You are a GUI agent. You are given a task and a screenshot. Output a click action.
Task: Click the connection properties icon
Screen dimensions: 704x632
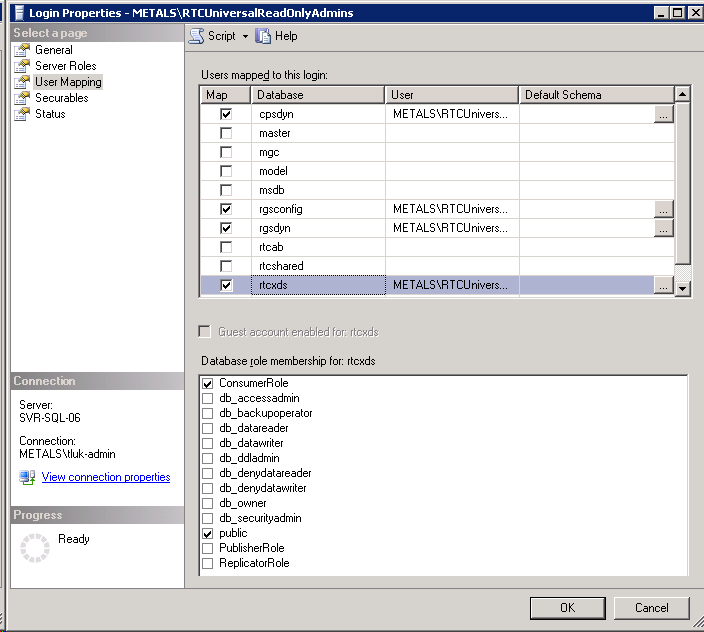pos(27,477)
